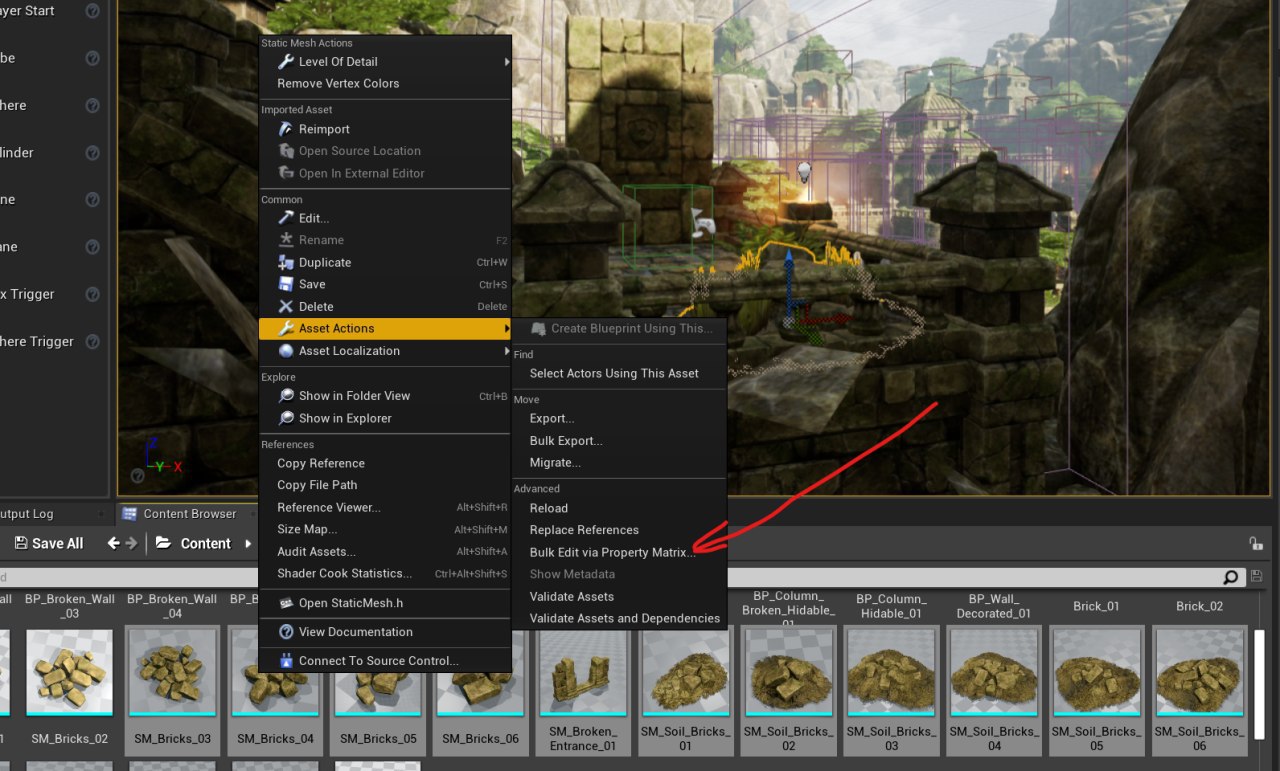This screenshot has width=1280, height=771.
Task: Choose Size Map... entry
Action: (x=385, y=529)
